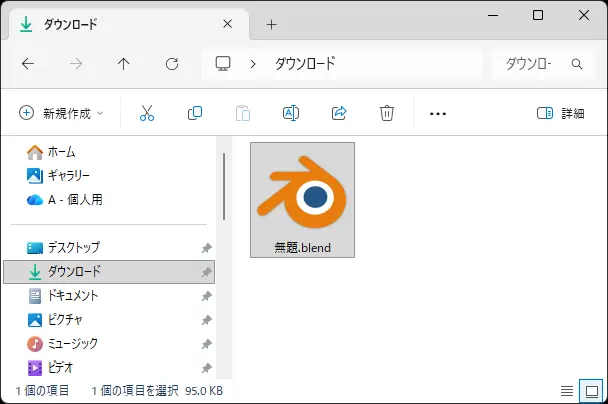This screenshot has width=608, height=404.
Task: Open ギャラリー in the sidebar
Action: pyautogui.click(x=58, y=176)
